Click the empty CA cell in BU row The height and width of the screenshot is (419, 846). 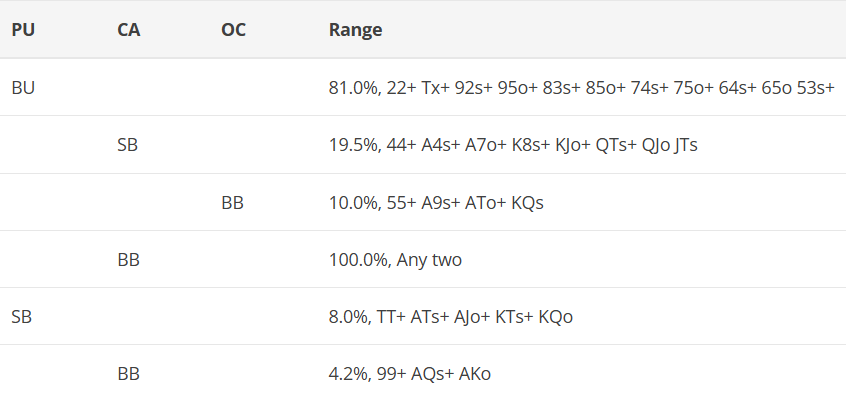point(163,87)
